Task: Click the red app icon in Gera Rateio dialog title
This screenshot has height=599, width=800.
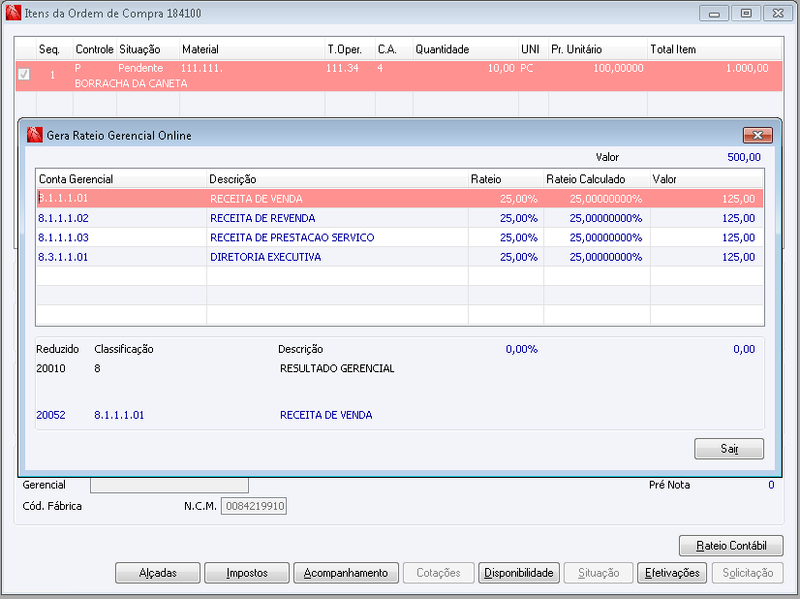Action: (x=34, y=135)
